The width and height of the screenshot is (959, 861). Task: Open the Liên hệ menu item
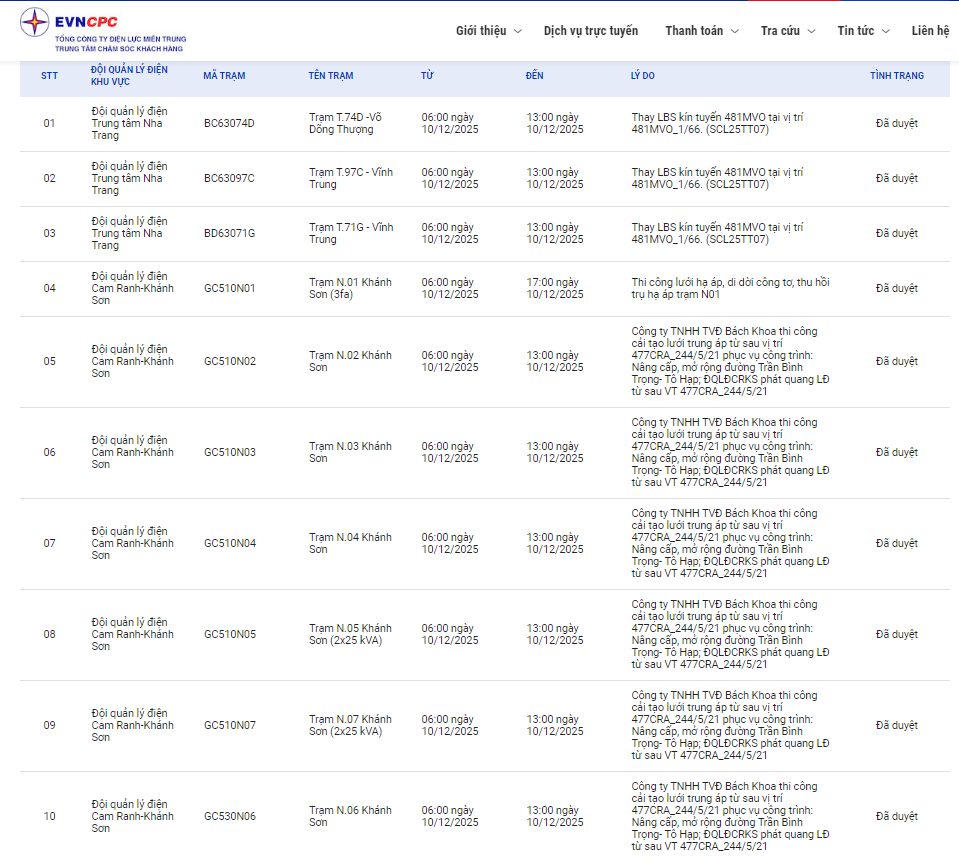click(930, 31)
